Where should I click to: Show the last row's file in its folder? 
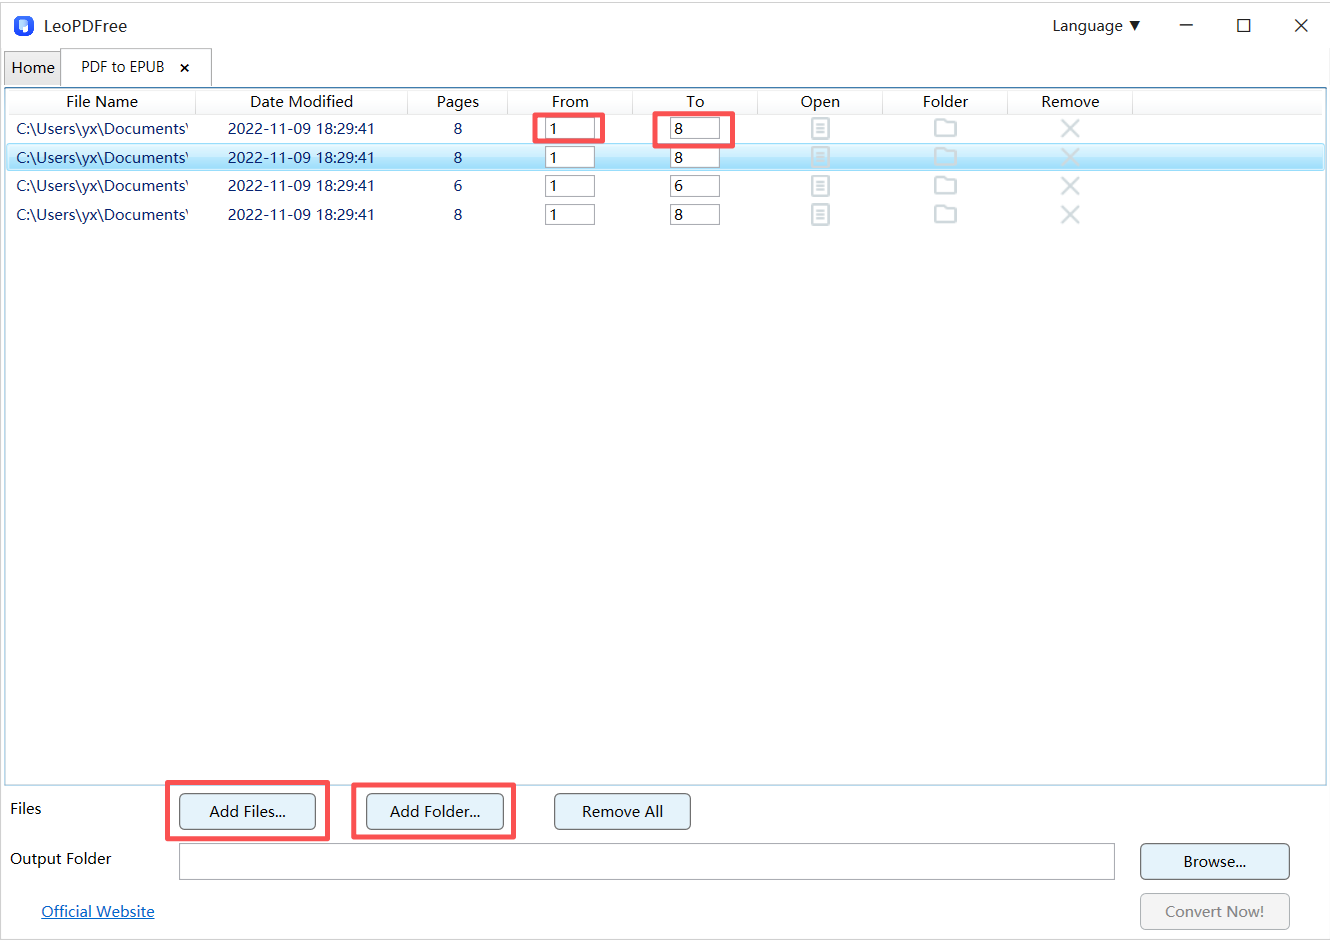click(x=945, y=214)
